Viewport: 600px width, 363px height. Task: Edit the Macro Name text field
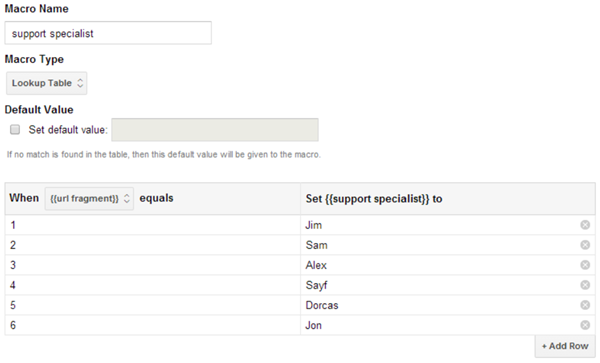[x=108, y=33]
